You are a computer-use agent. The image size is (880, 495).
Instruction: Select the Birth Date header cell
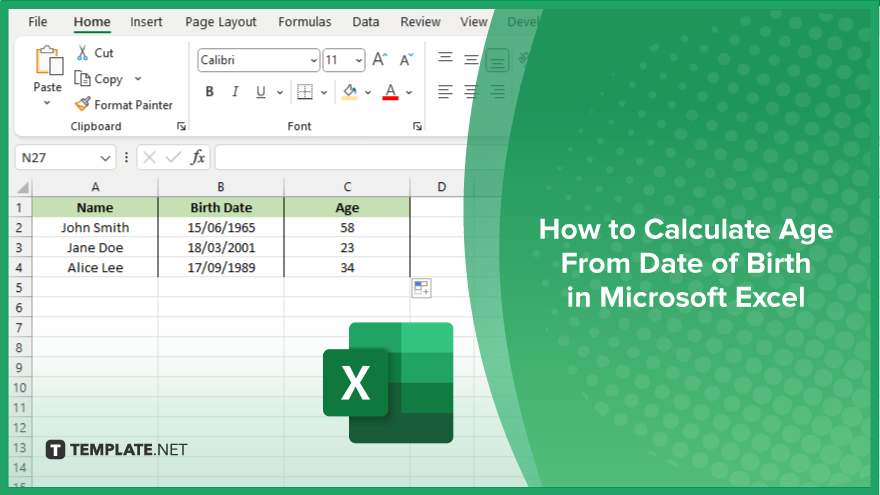221,207
